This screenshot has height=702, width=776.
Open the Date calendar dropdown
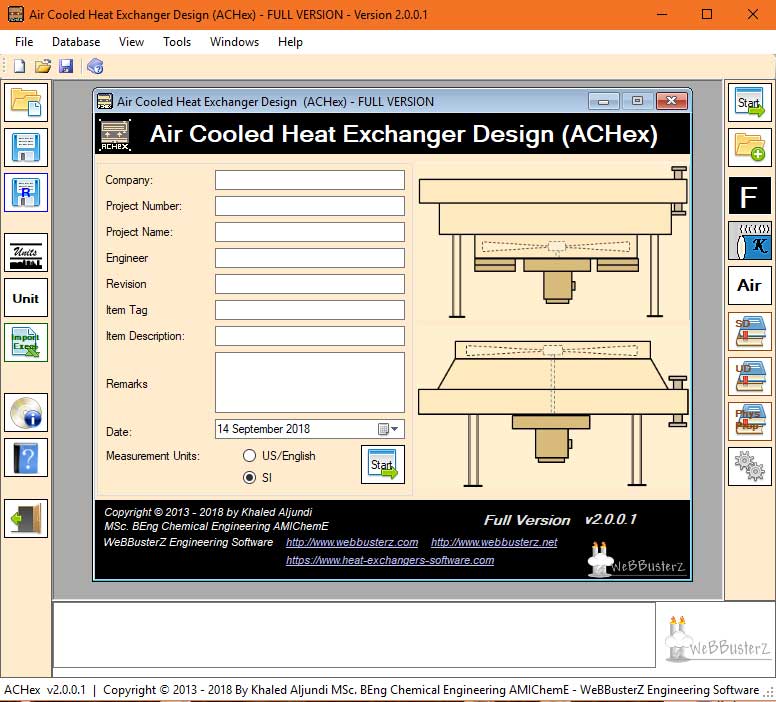[x=389, y=429]
